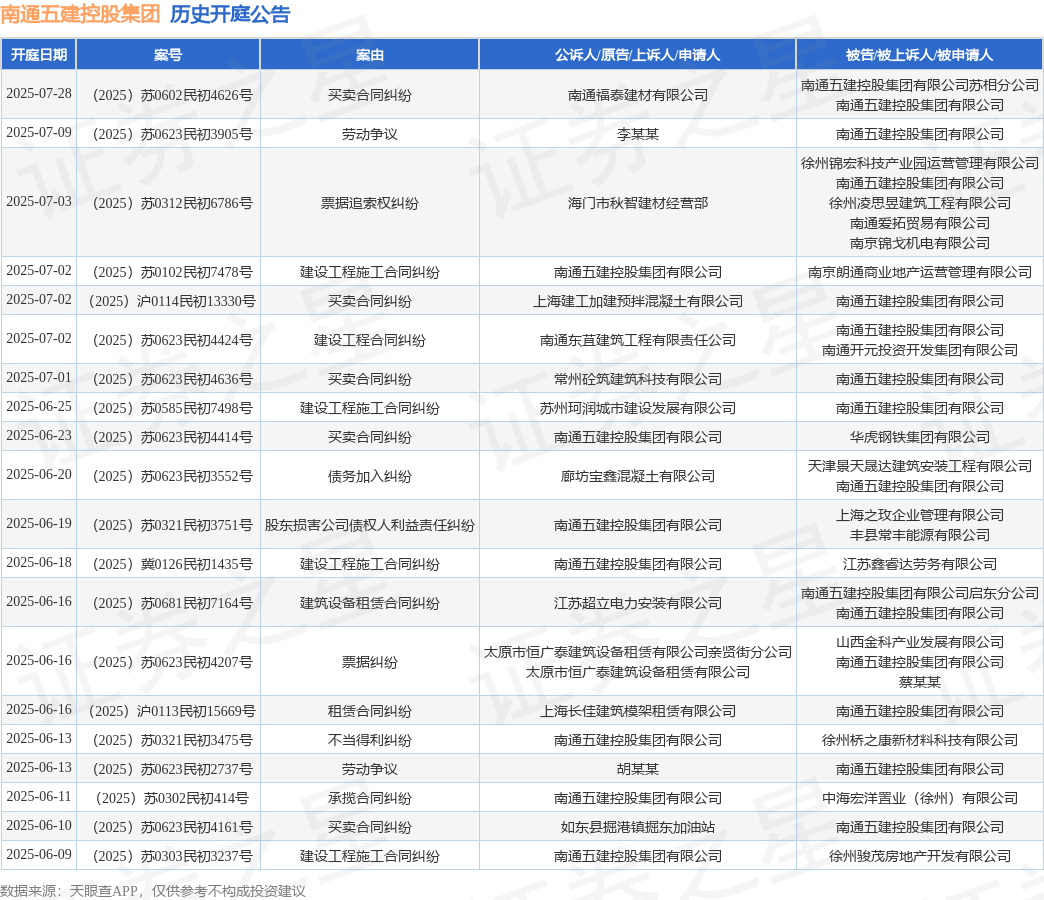The image size is (1044, 900).
Task: Click case number 苏0623民初4207号
Action: [172, 662]
